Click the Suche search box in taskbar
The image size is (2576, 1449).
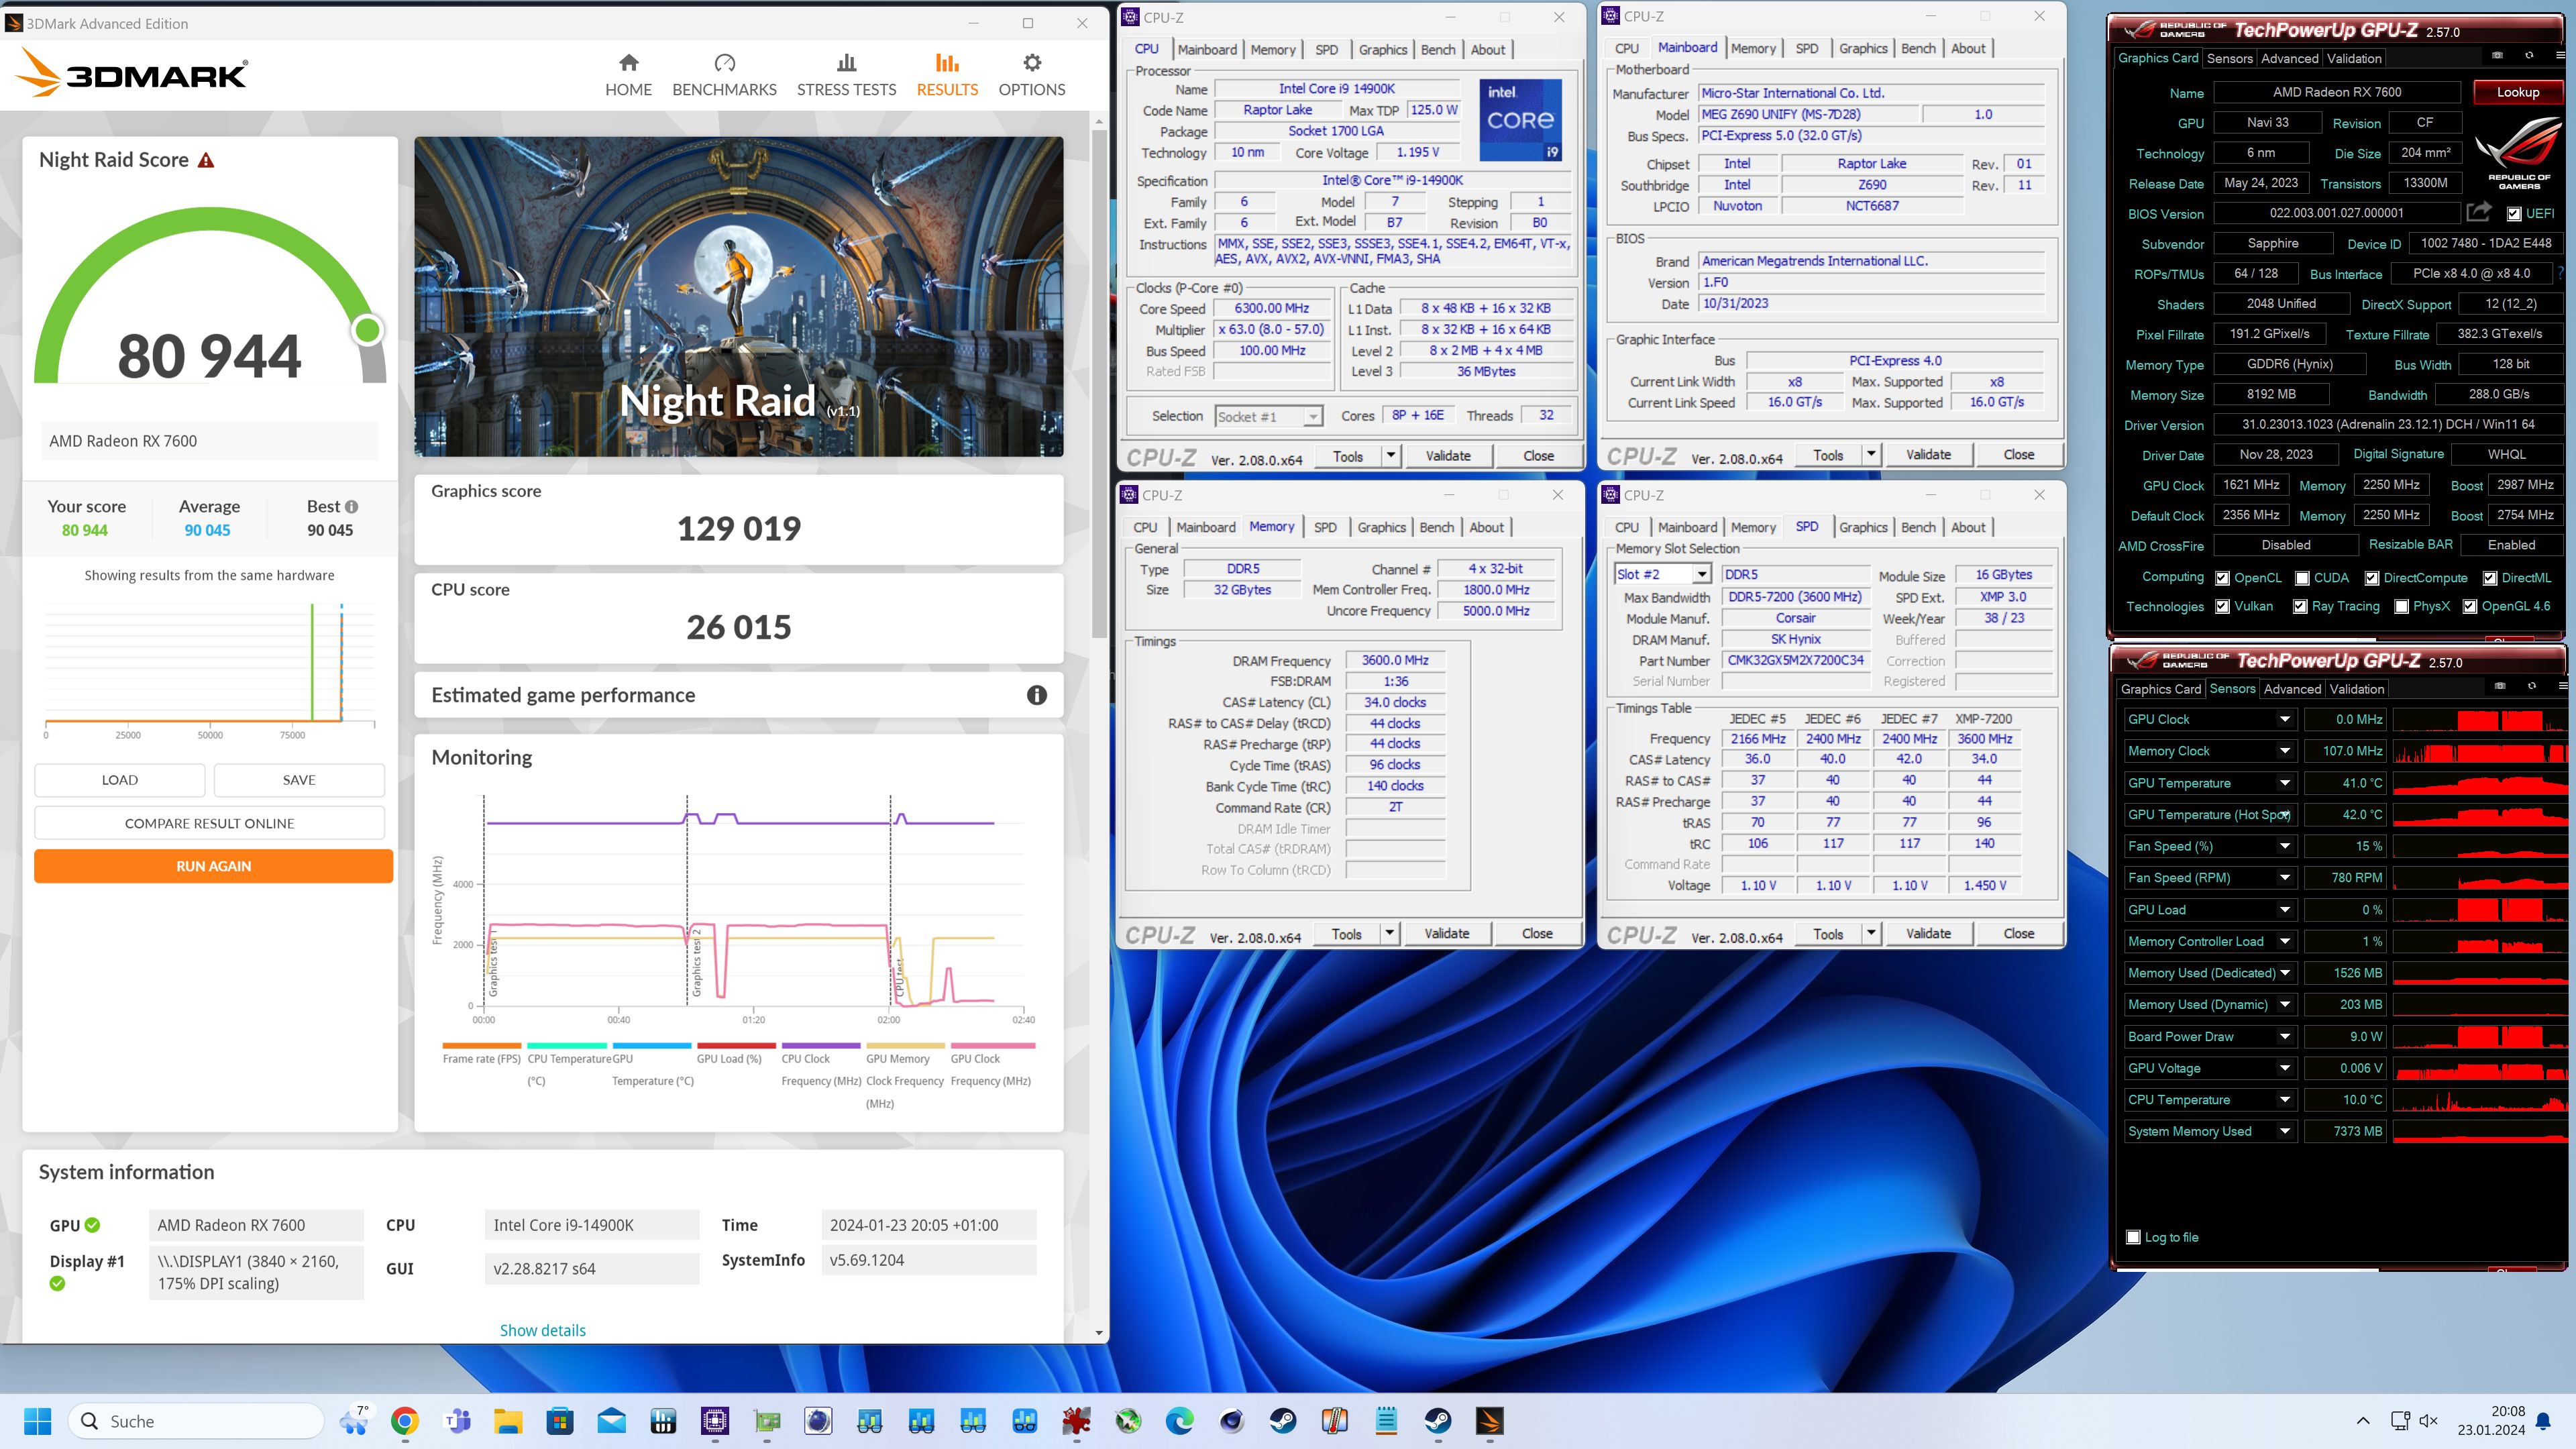point(197,1421)
